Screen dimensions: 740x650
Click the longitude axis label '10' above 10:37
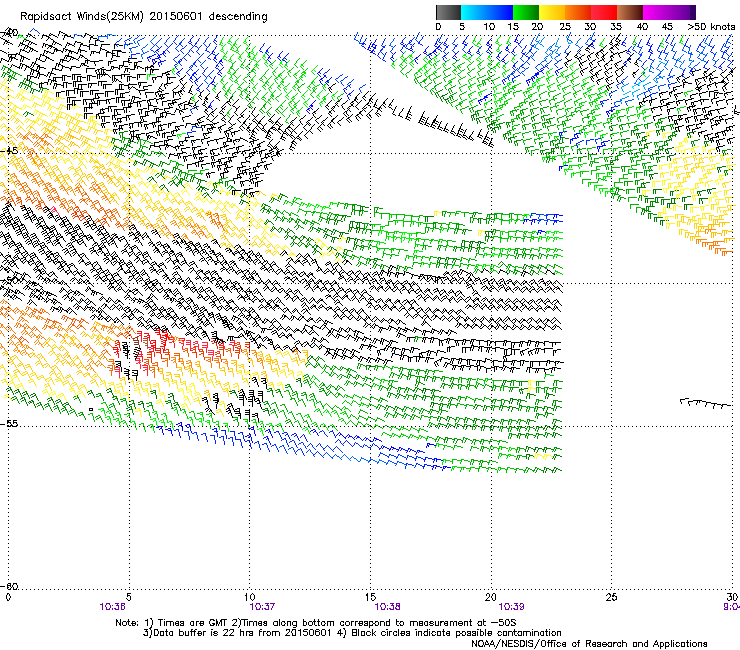(x=250, y=597)
